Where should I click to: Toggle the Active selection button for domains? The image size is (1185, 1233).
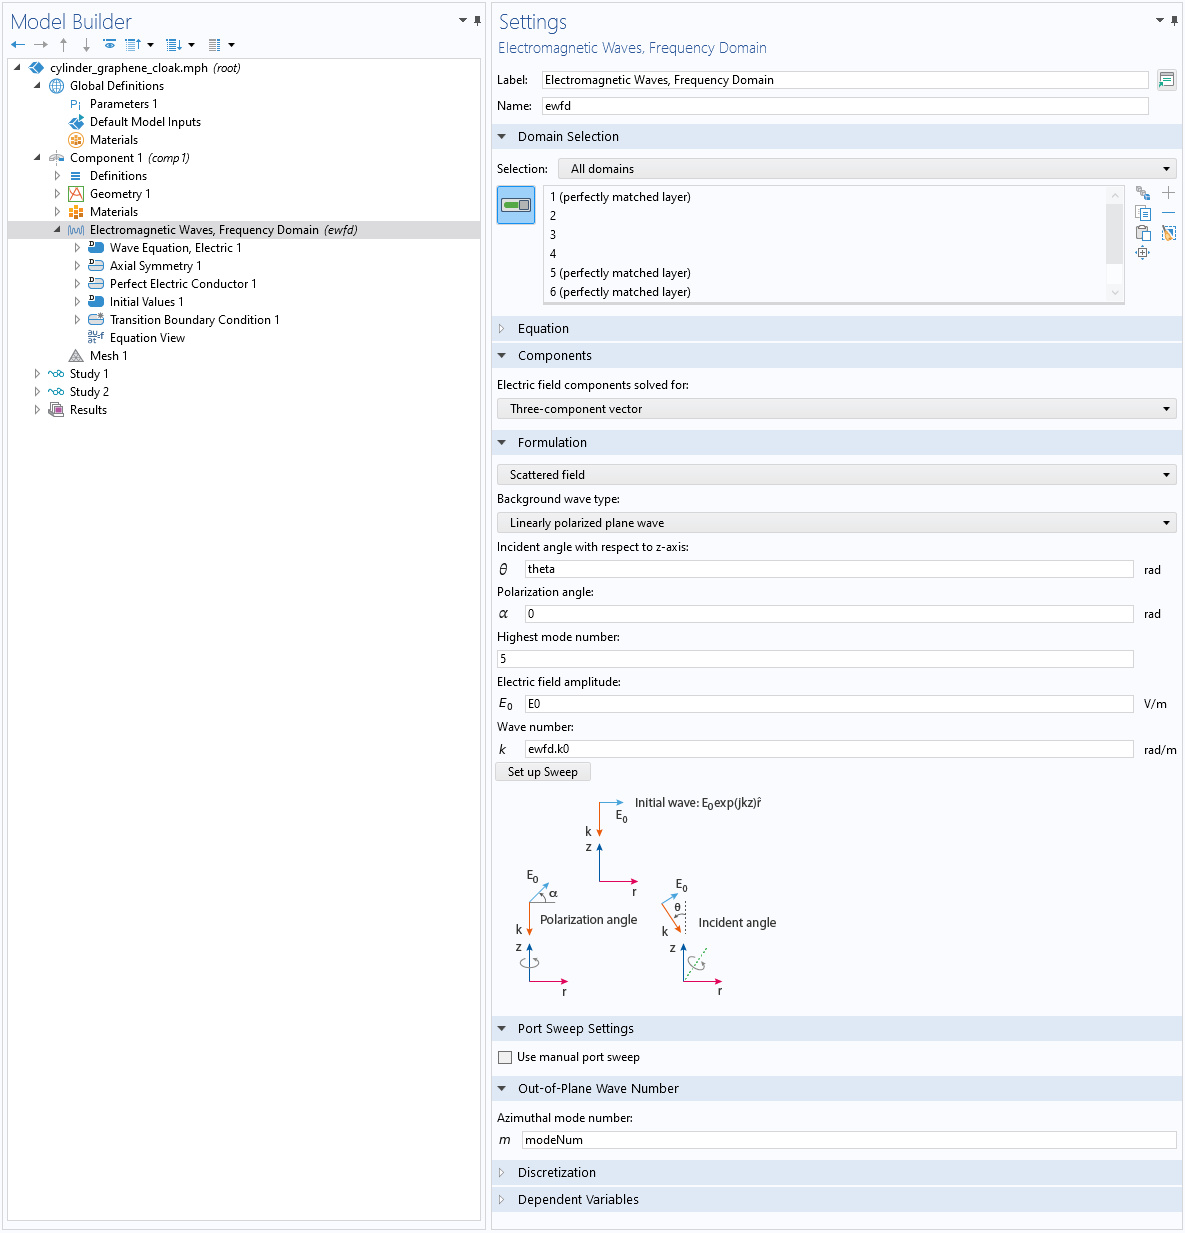(x=516, y=205)
